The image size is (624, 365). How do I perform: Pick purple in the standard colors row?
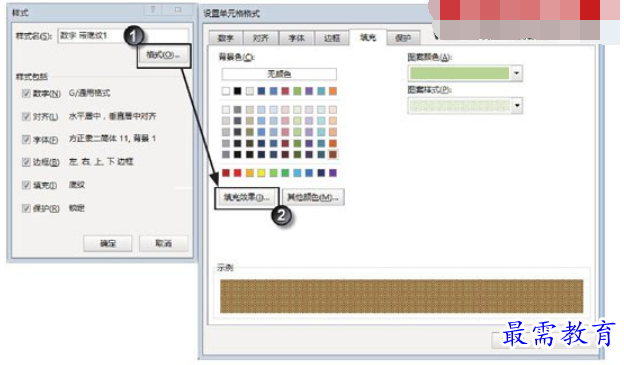[x=333, y=173]
